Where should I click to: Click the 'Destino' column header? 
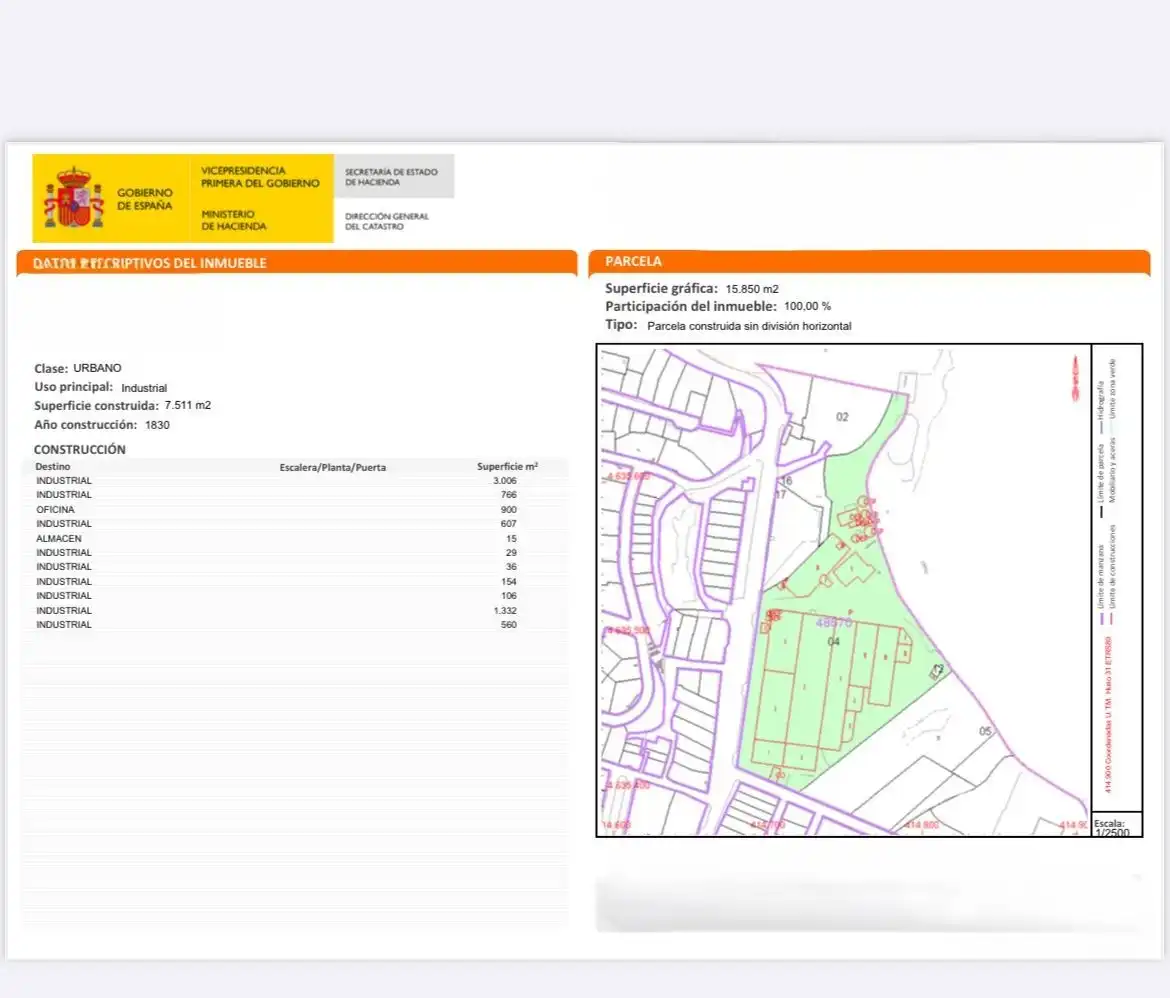[x=53, y=467]
